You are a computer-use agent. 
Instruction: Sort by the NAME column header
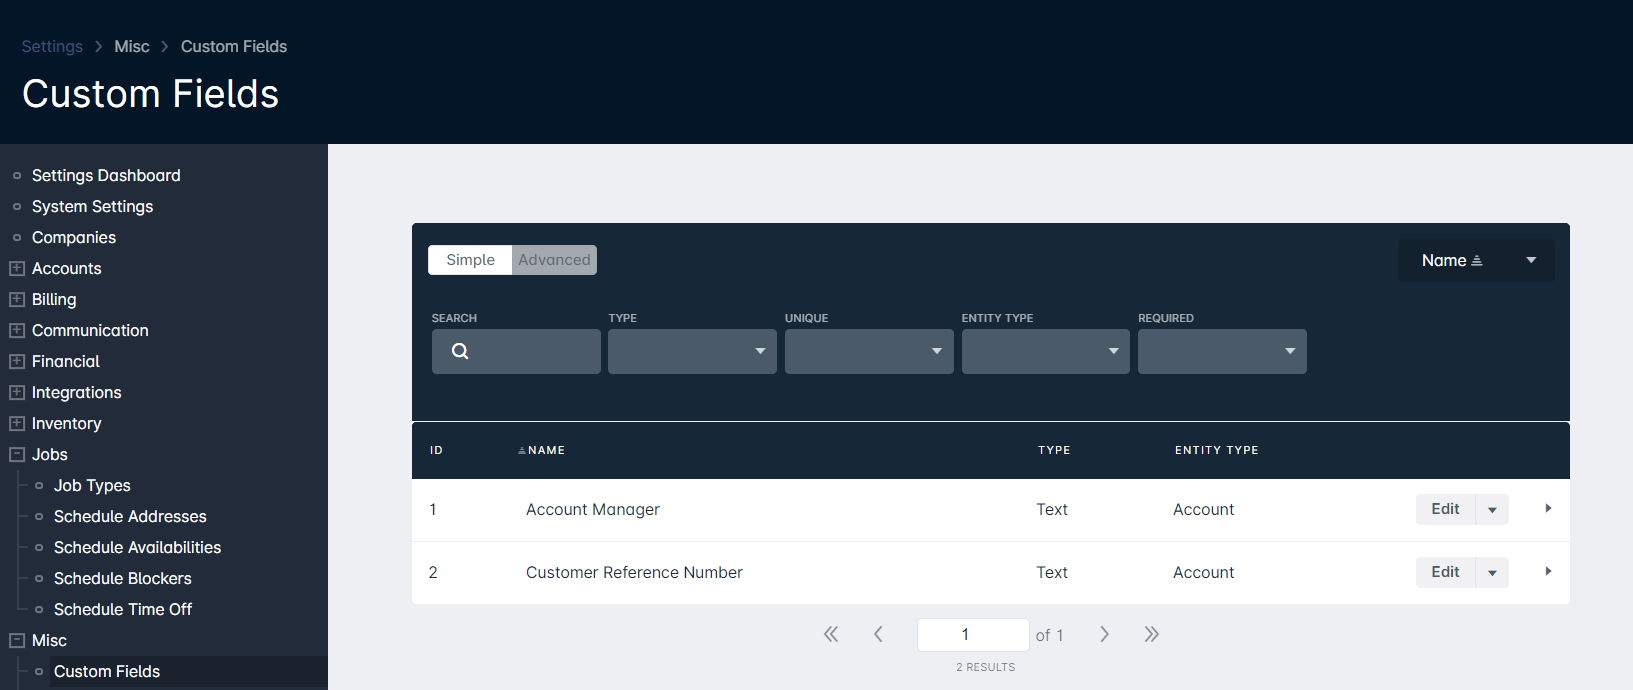click(x=546, y=450)
